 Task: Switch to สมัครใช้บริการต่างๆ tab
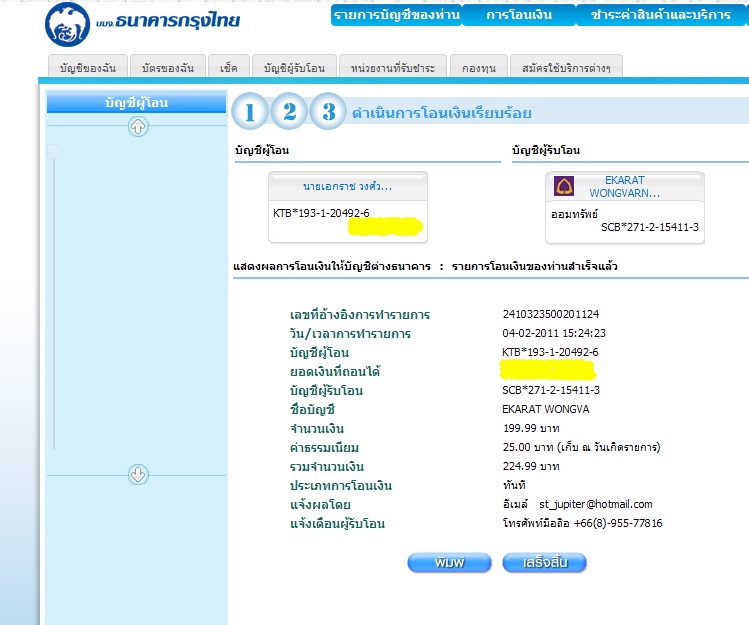[x=566, y=67]
